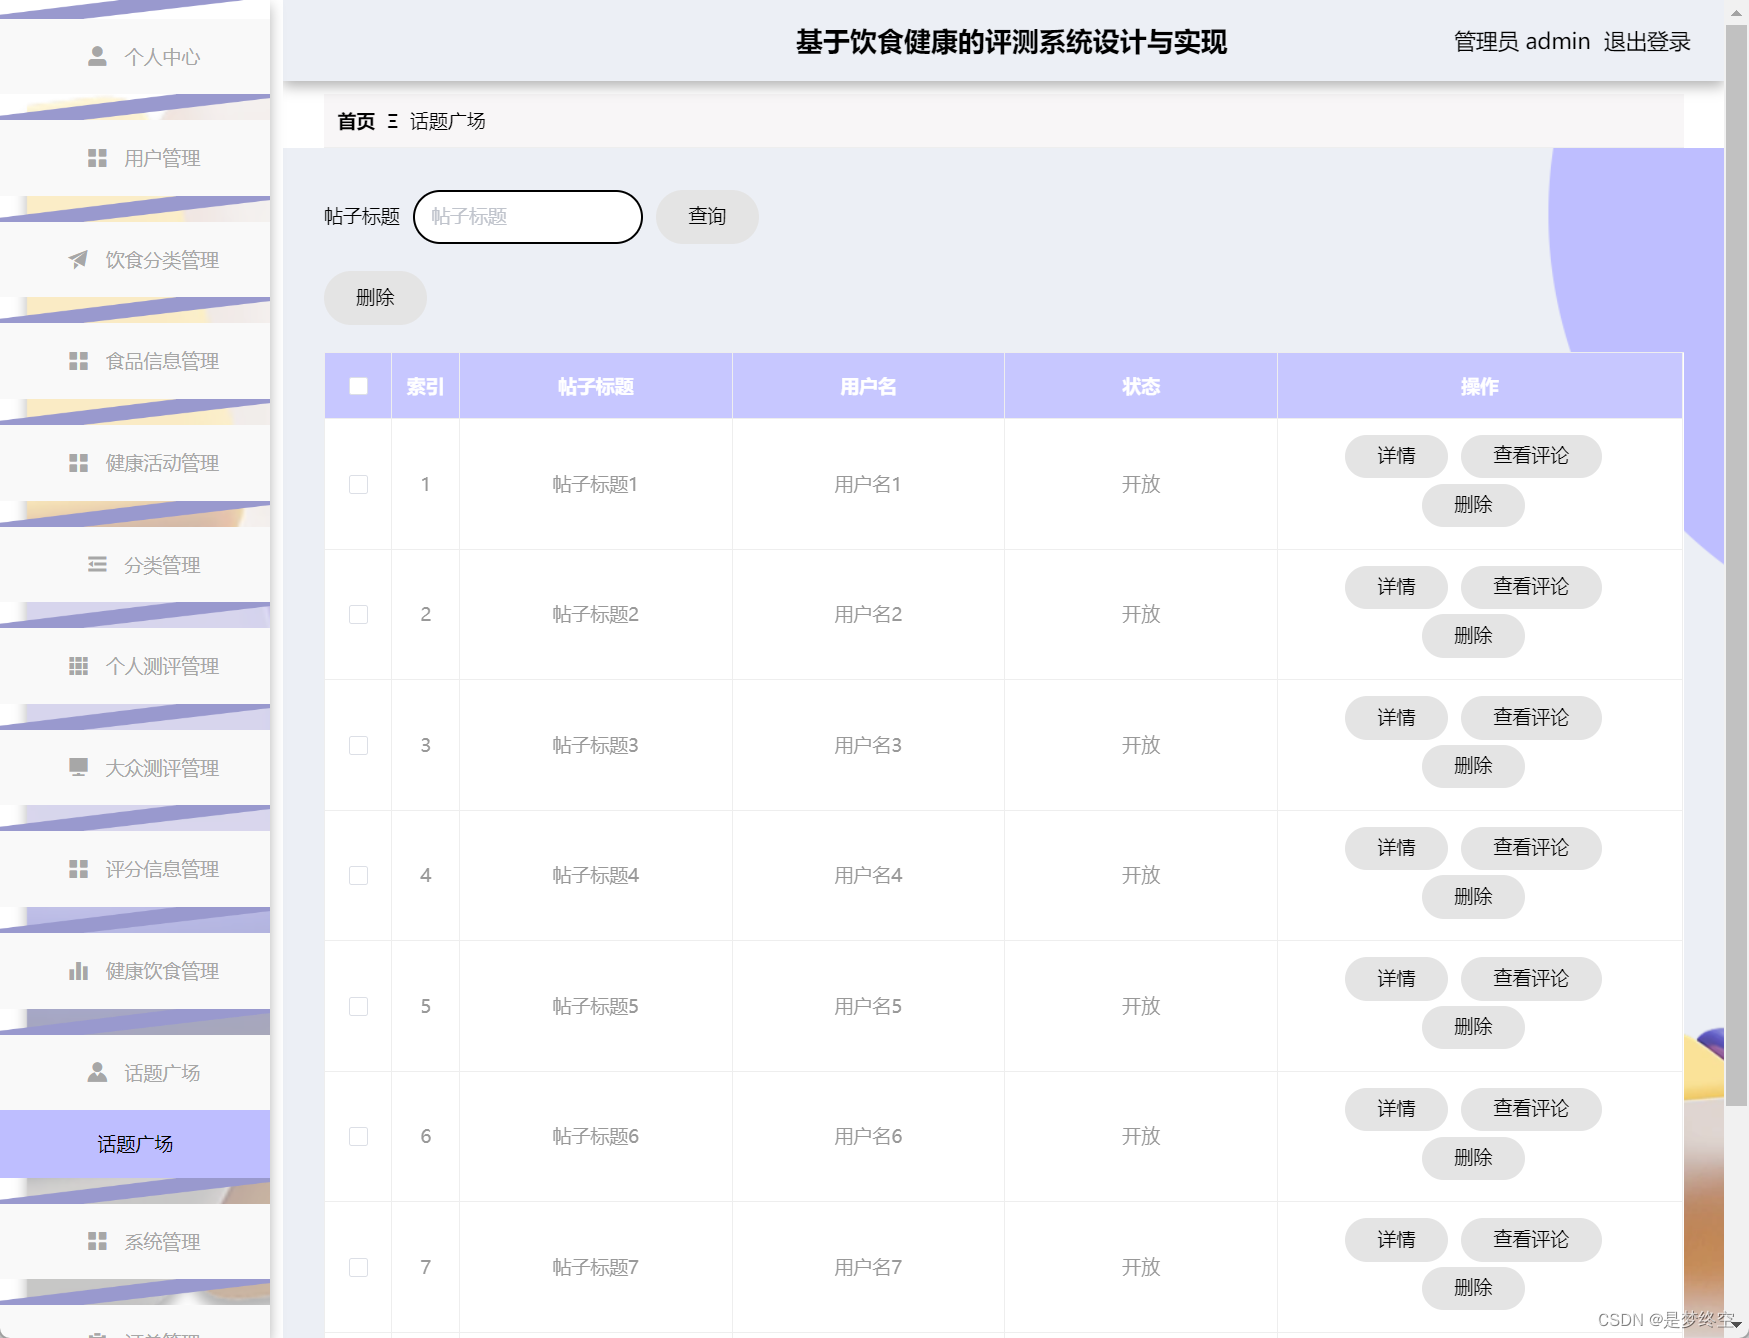Viewport: 1749px width, 1338px height.
Task: Click the 帖子标题 column header
Action: point(595,386)
